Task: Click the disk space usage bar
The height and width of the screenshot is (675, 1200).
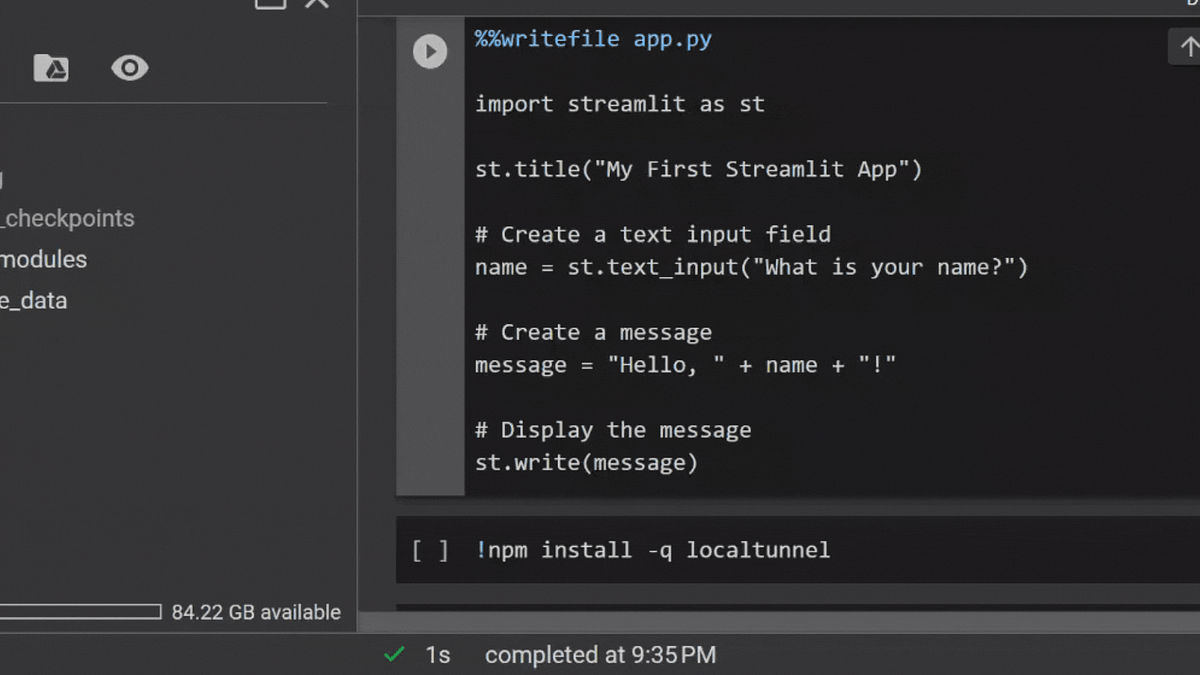Action: tap(82, 611)
